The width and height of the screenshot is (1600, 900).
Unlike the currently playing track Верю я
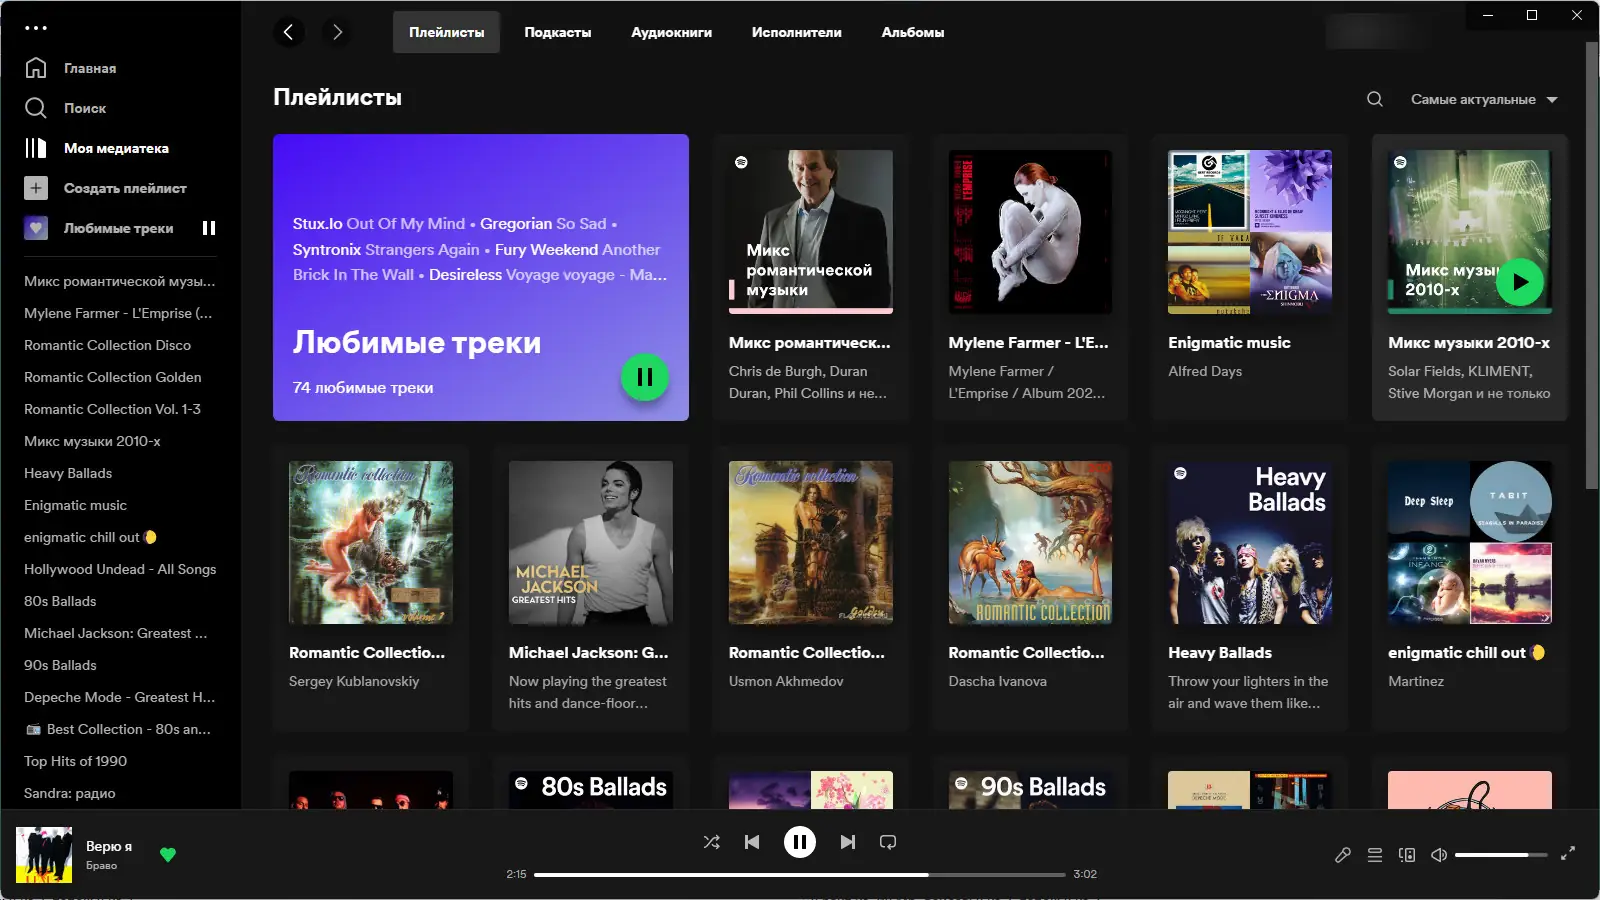pos(167,855)
